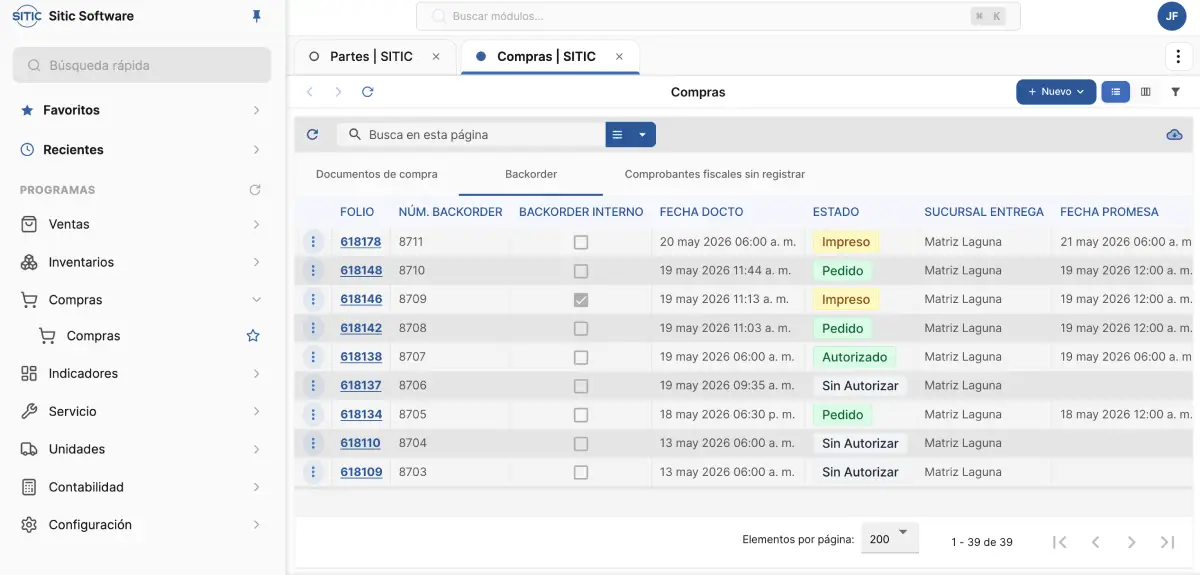
Task: Go forward with the right arrow icon
Action: (339, 92)
